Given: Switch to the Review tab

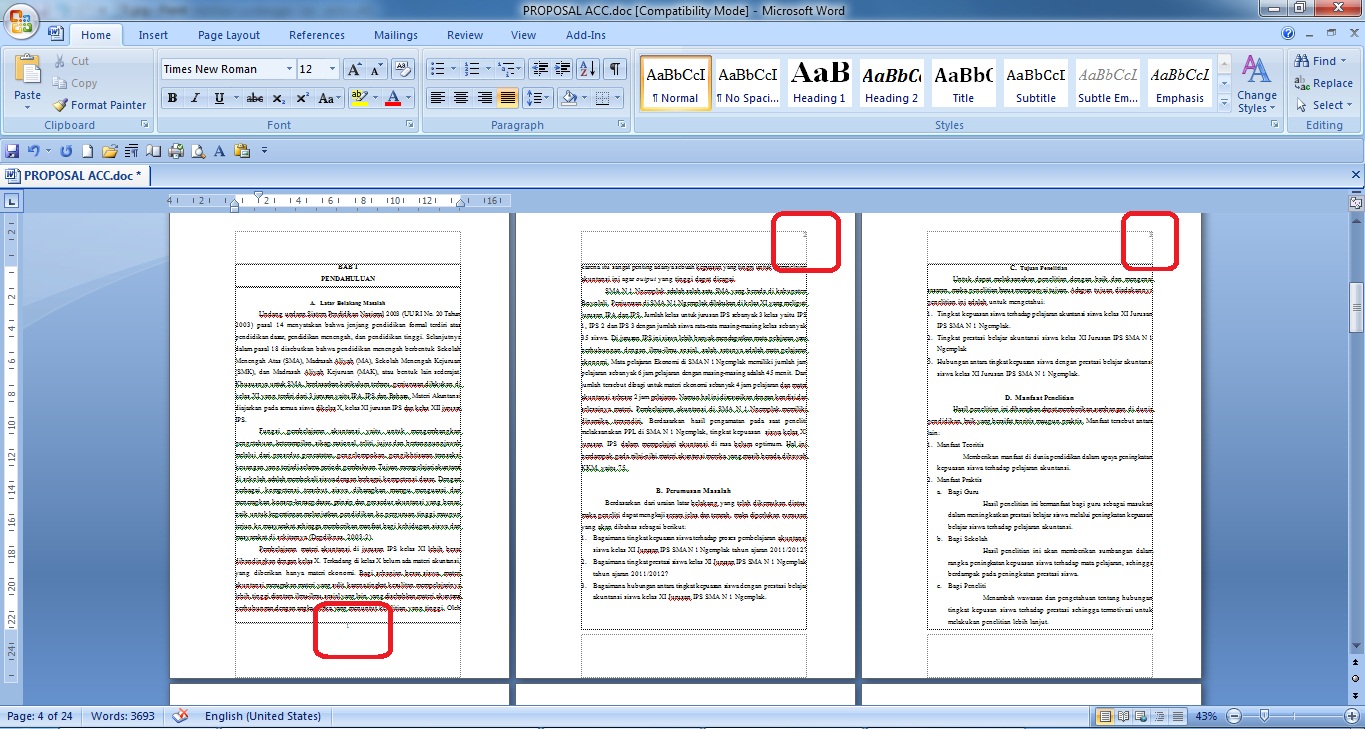Looking at the screenshot, I should pos(465,35).
